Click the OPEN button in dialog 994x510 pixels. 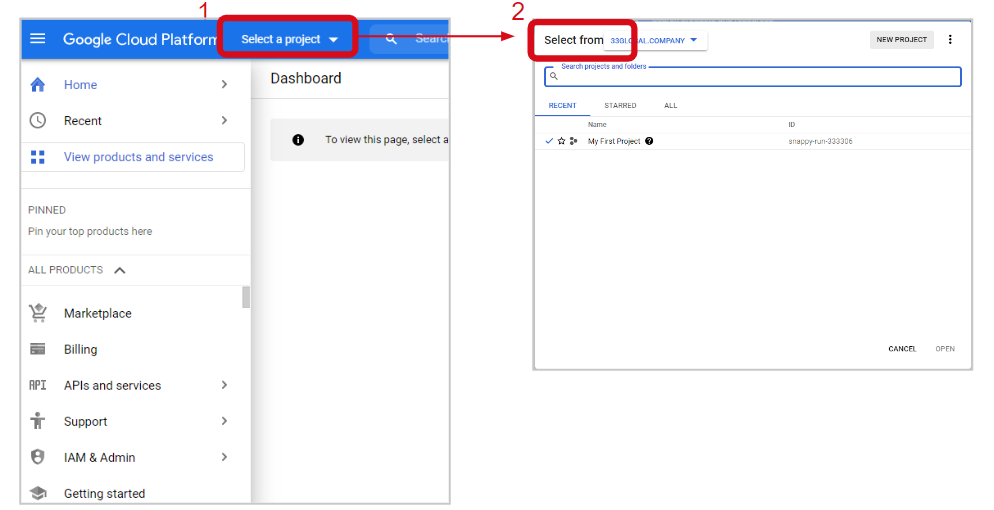click(x=945, y=349)
